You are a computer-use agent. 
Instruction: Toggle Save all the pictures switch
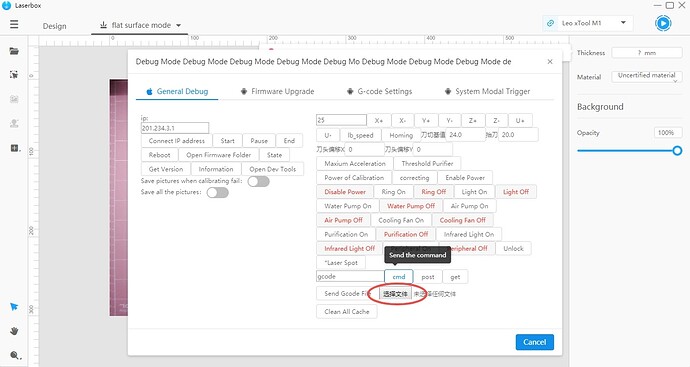click(x=218, y=192)
